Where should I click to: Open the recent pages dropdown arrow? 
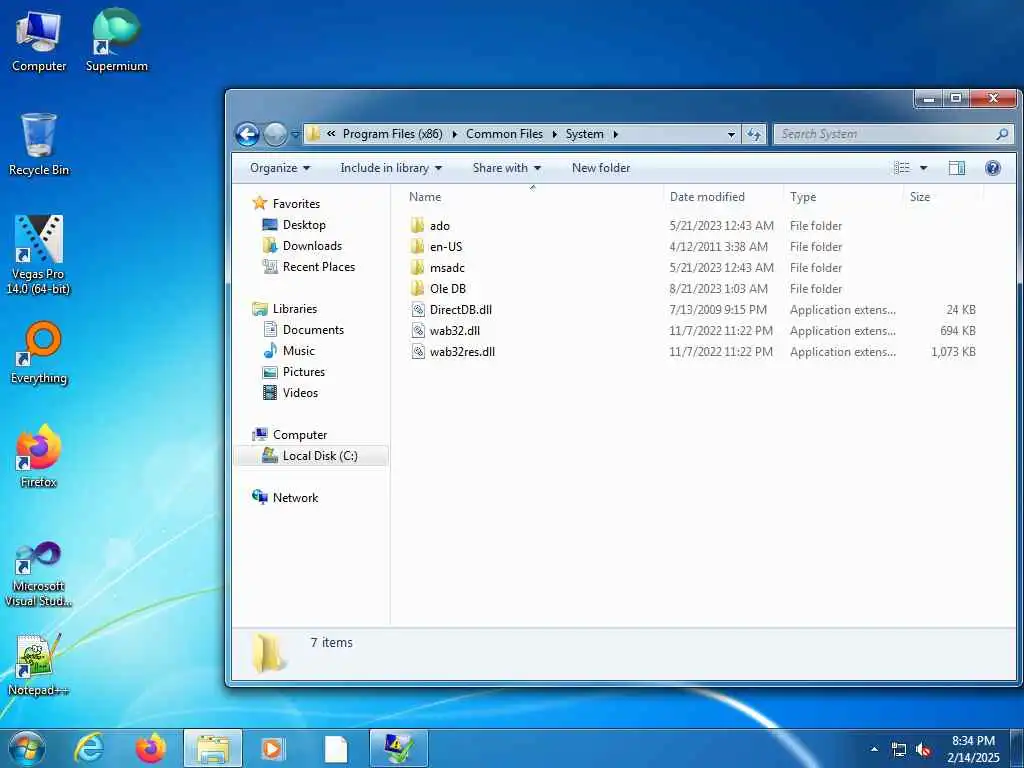[295, 135]
